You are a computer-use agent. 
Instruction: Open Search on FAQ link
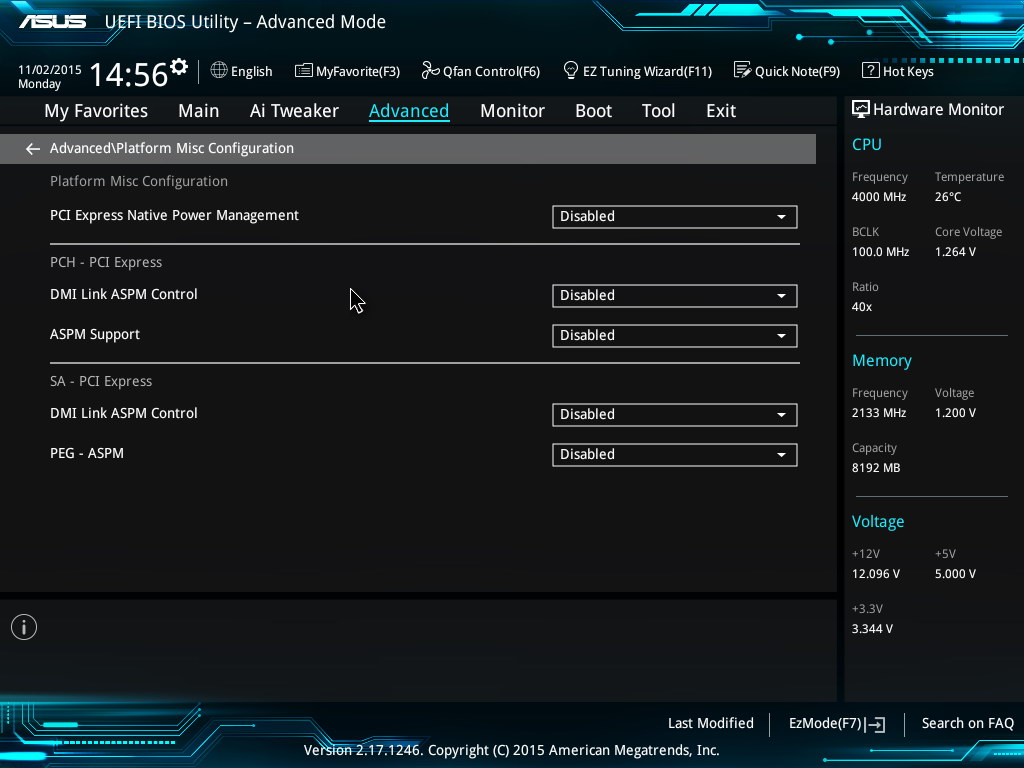point(967,723)
